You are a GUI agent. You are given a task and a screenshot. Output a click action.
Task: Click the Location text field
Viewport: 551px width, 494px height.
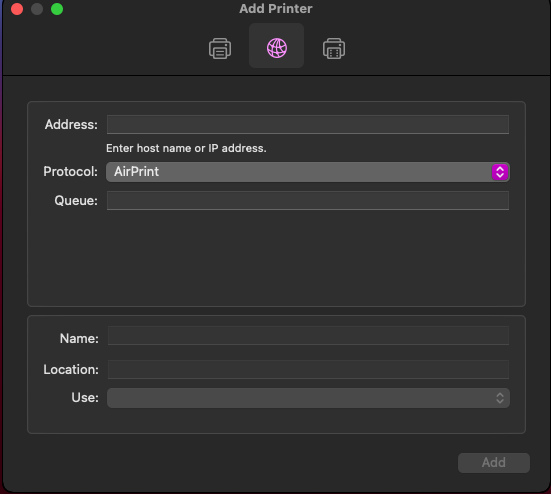click(308, 369)
